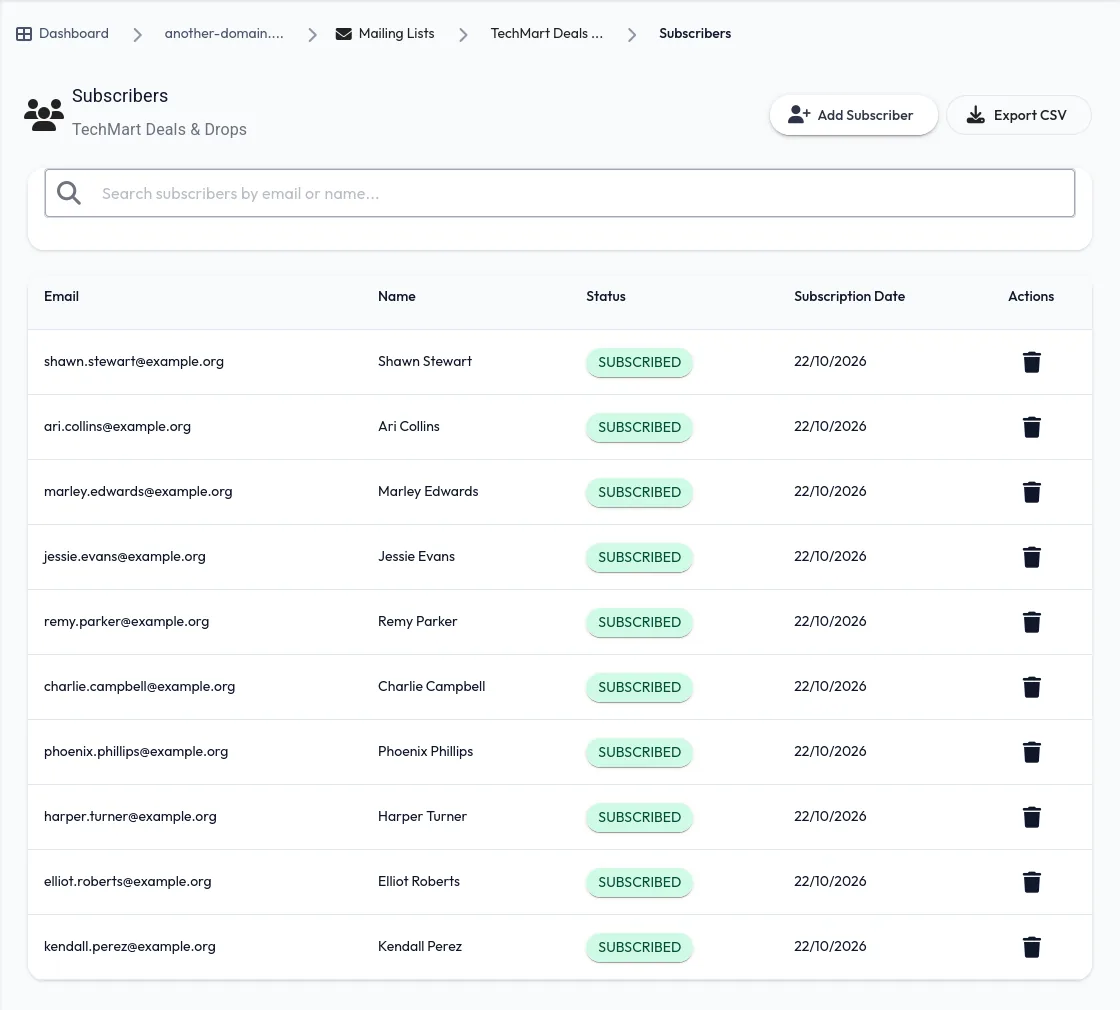1120x1010 pixels.
Task: Select email shawn.stewart@example.org
Action: click(x=134, y=361)
